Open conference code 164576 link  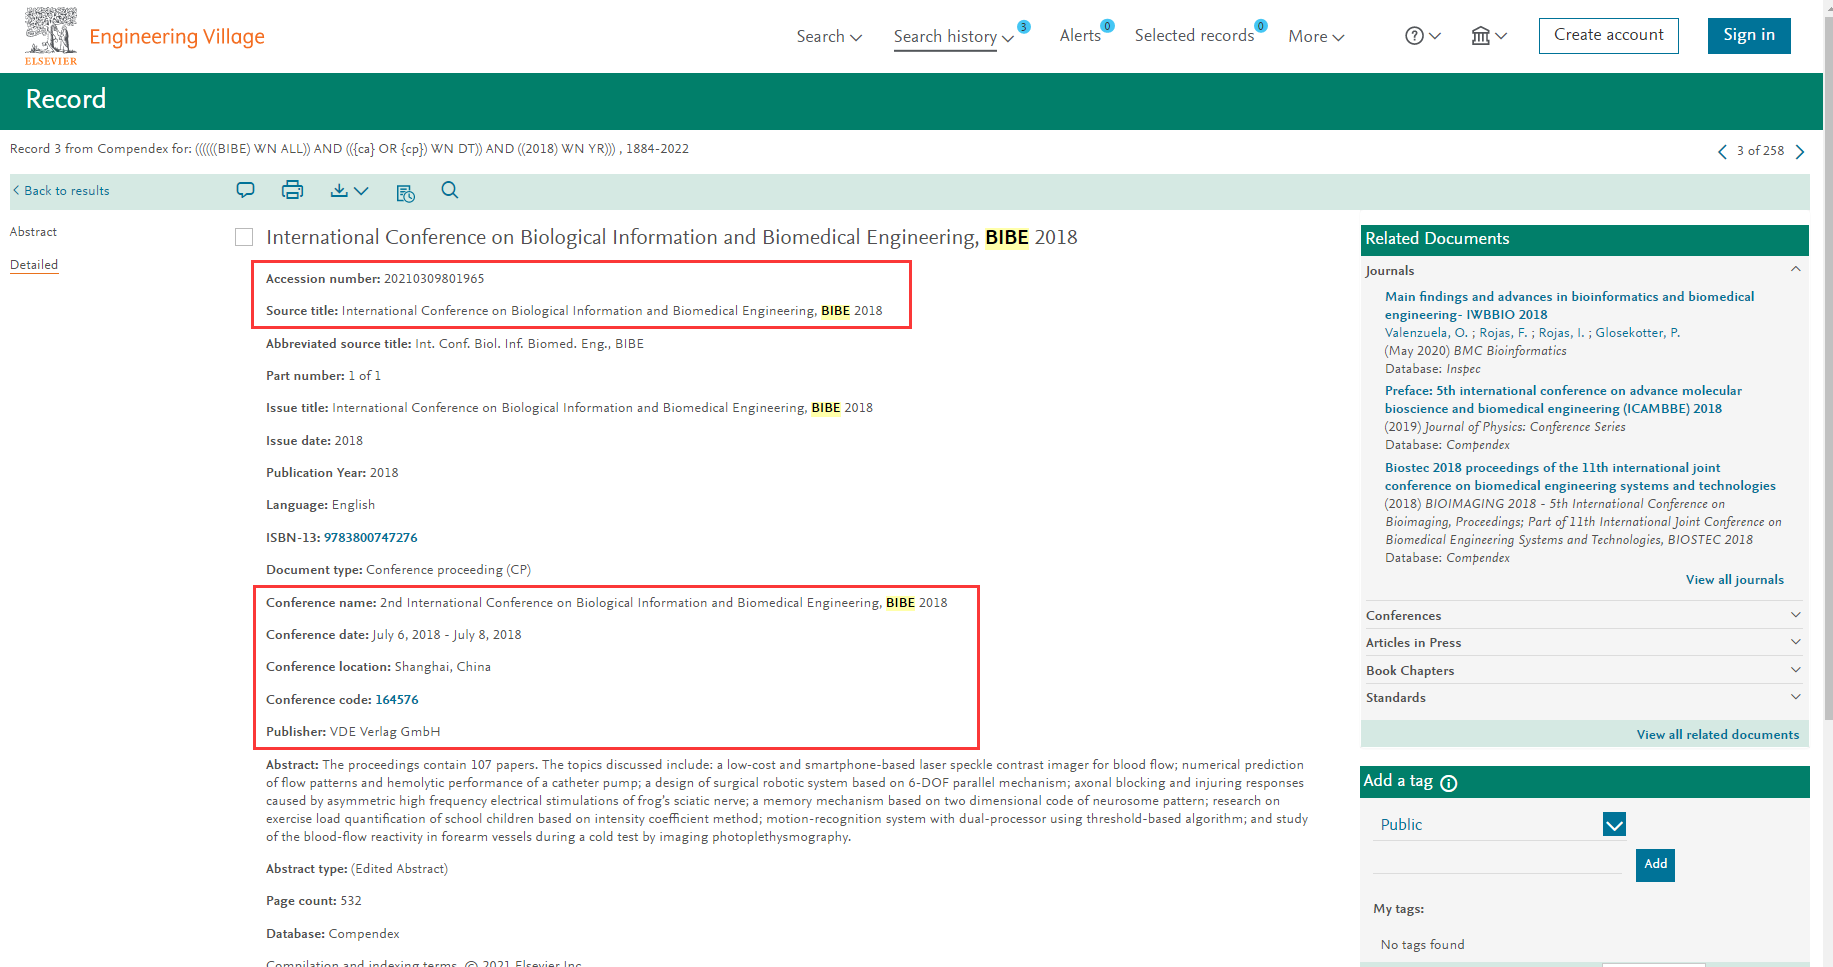click(x=397, y=700)
